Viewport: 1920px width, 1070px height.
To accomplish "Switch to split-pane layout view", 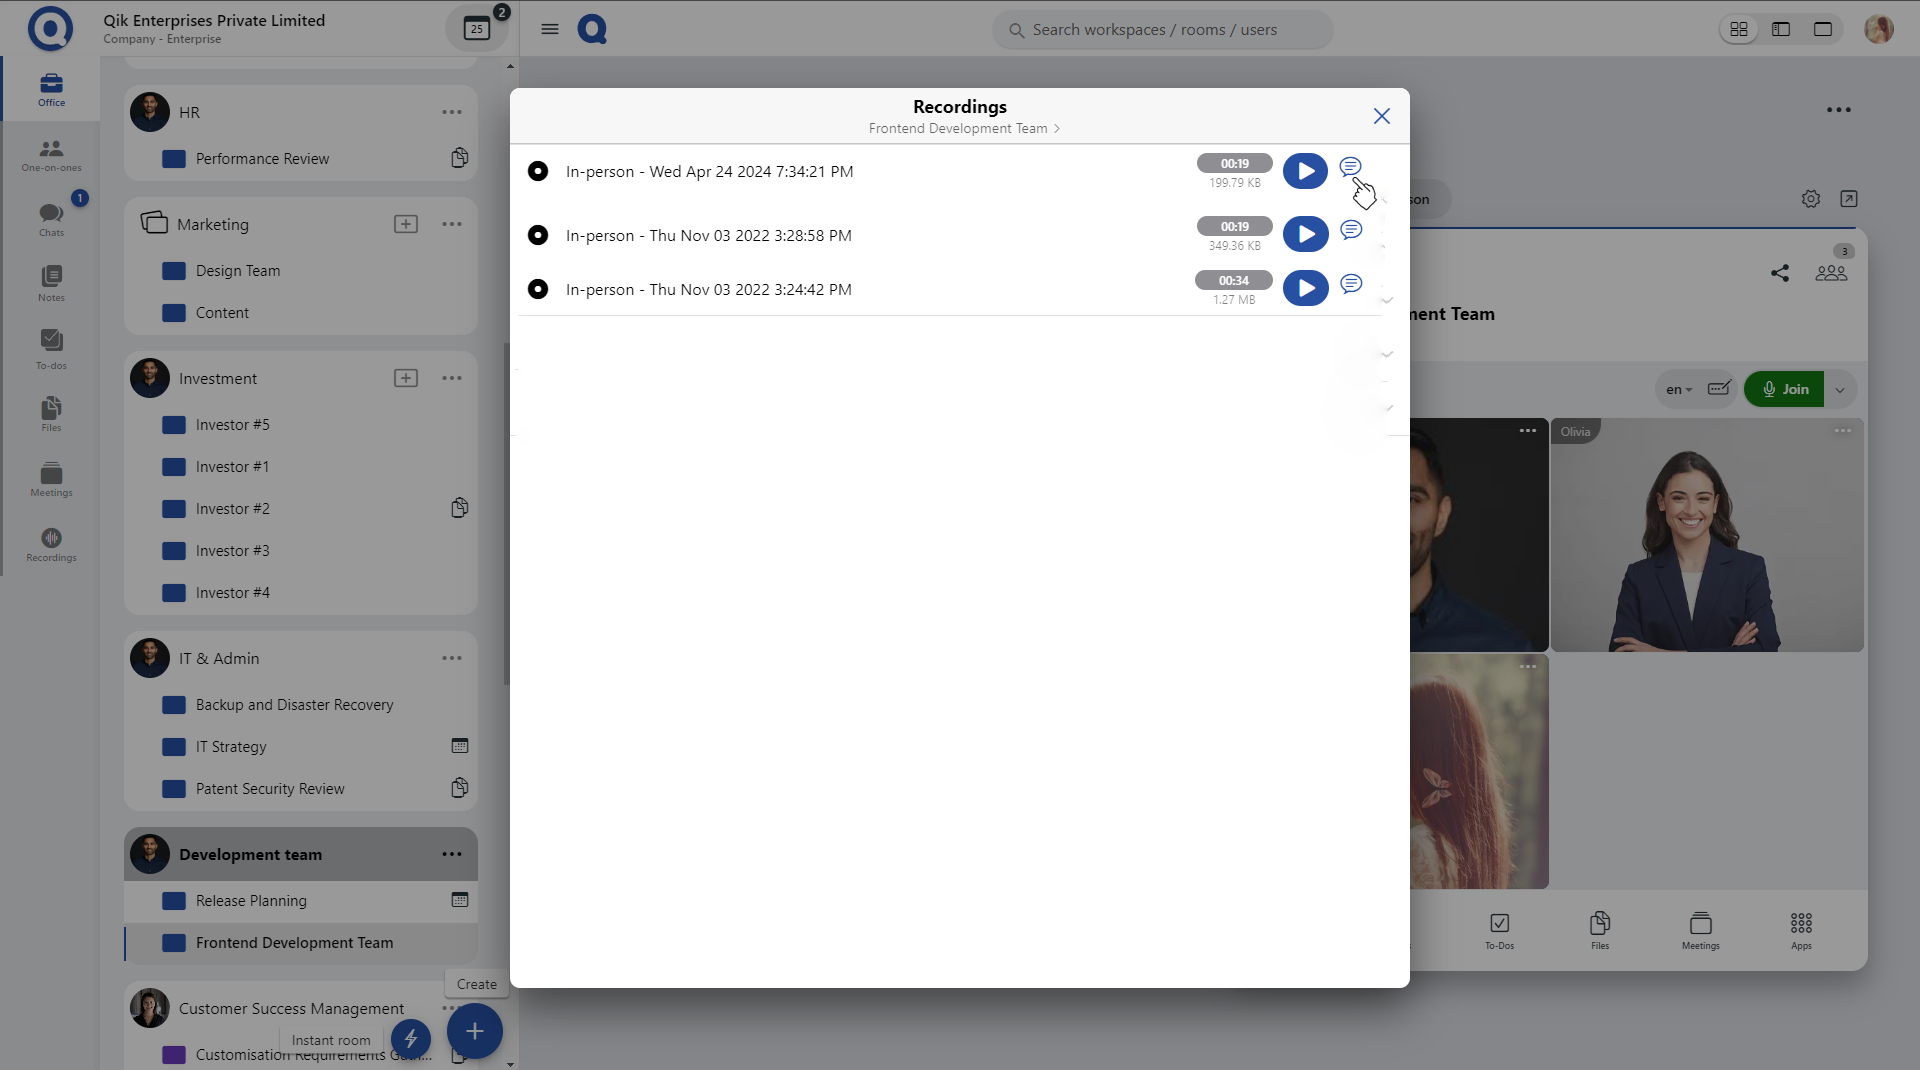I will tap(1781, 29).
